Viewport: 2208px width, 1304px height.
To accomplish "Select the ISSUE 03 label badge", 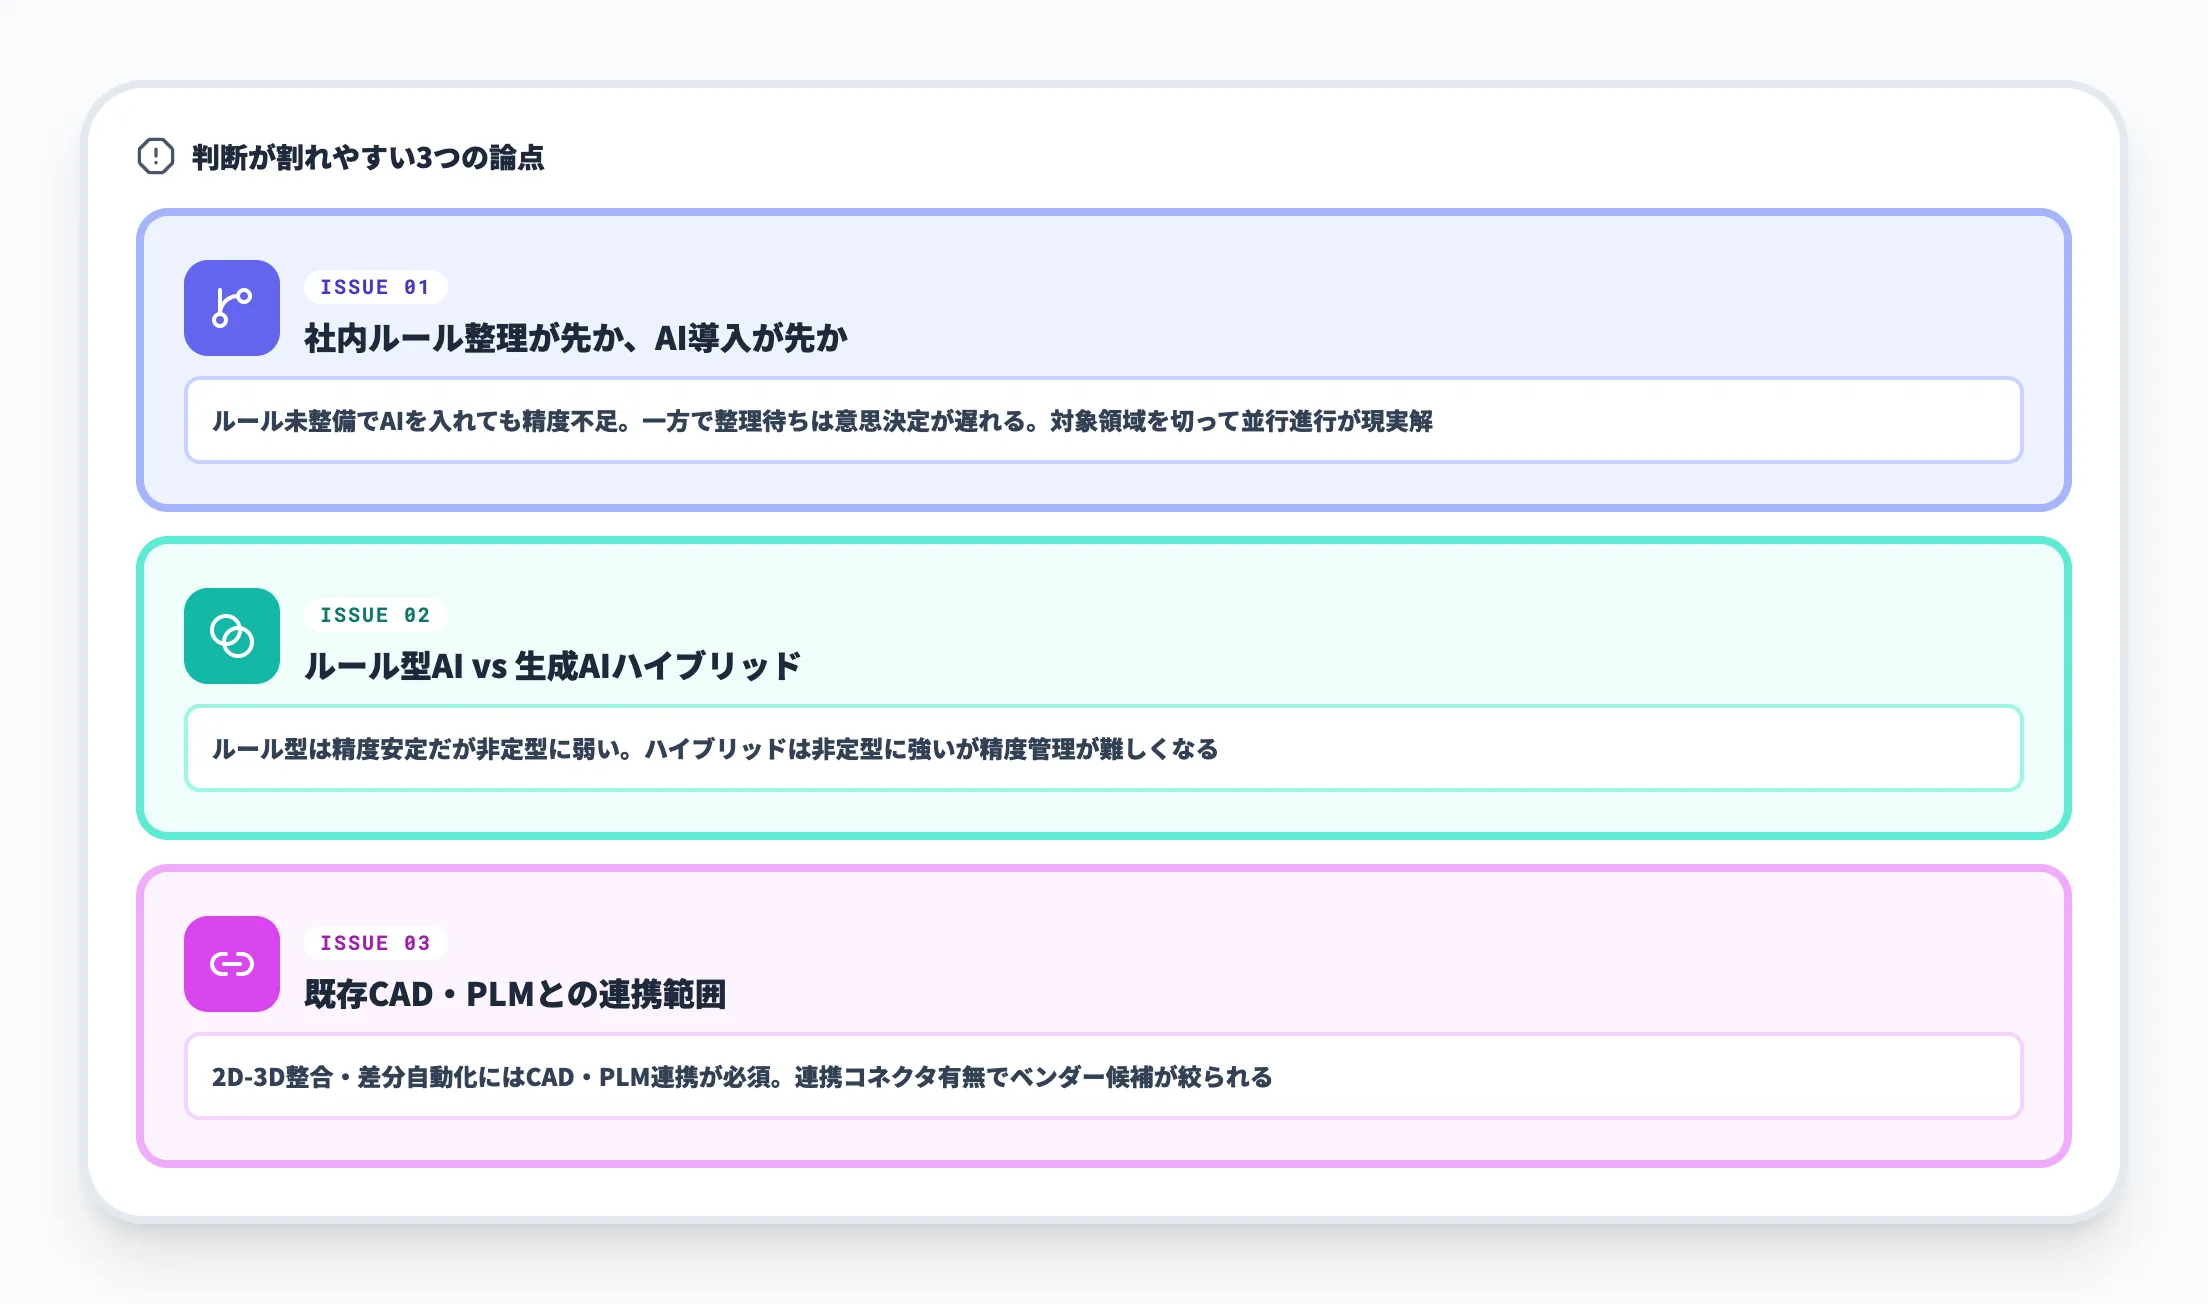I will [x=375, y=942].
